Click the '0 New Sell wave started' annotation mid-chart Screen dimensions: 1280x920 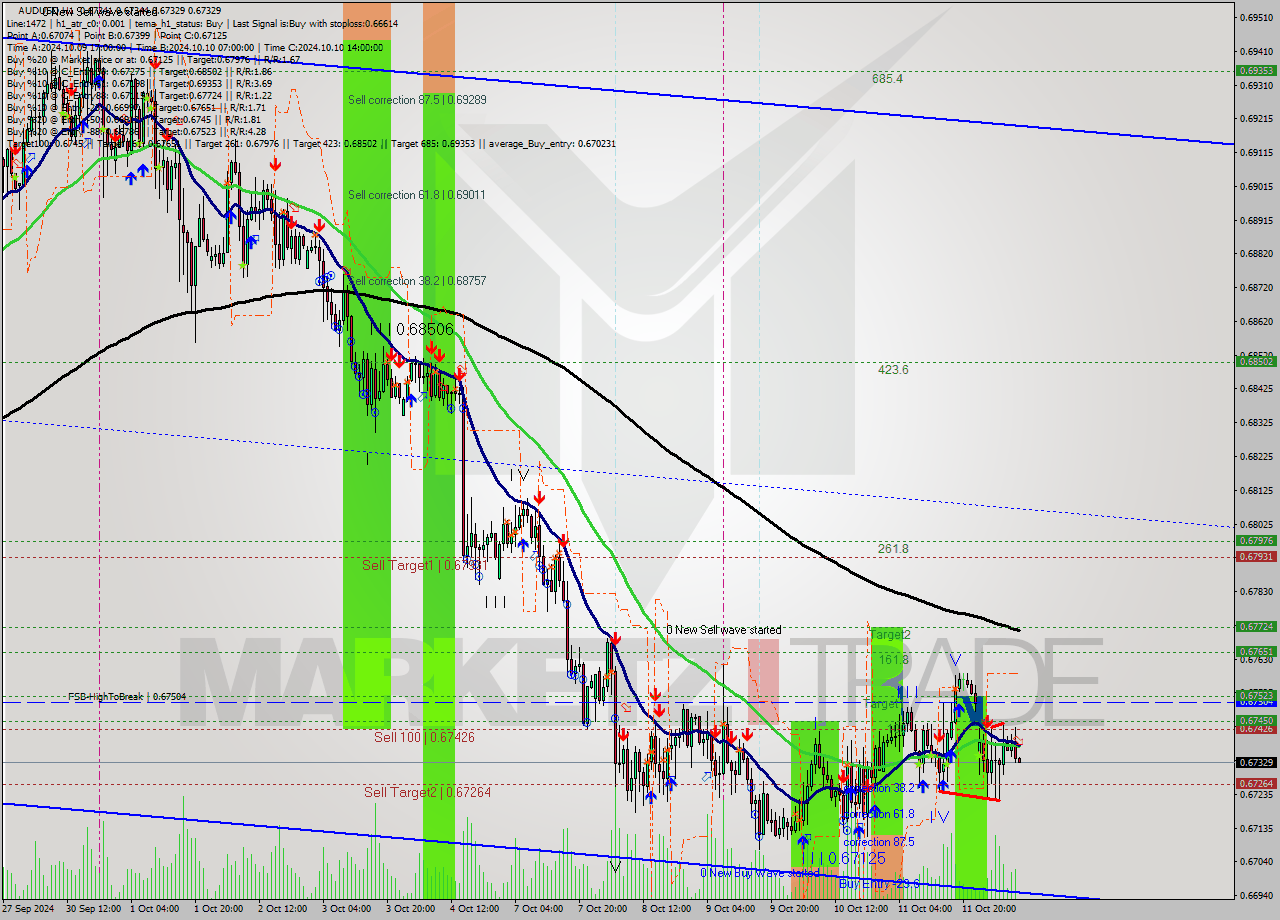(x=724, y=630)
